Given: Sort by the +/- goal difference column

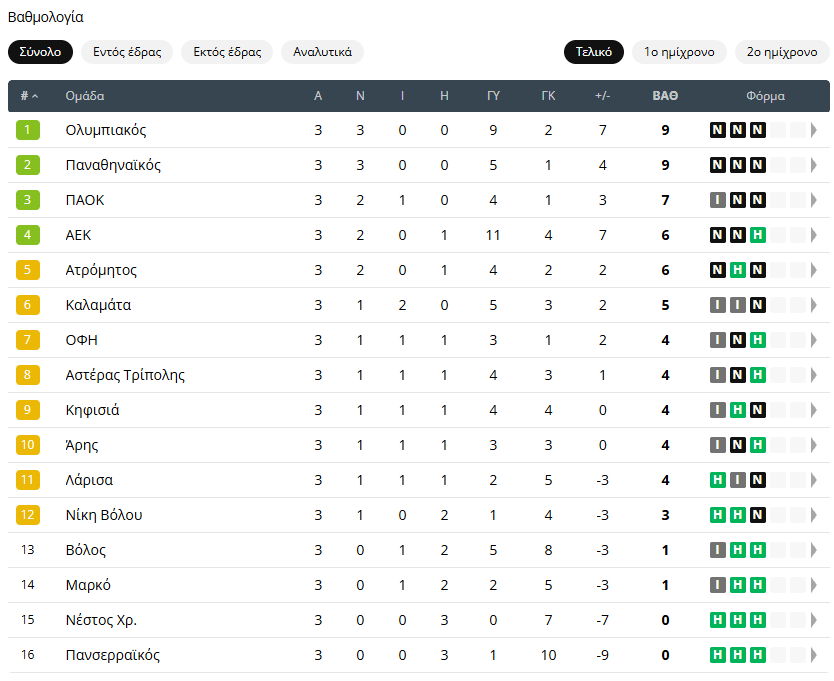Looking at the screenshot, I should 603,96.
